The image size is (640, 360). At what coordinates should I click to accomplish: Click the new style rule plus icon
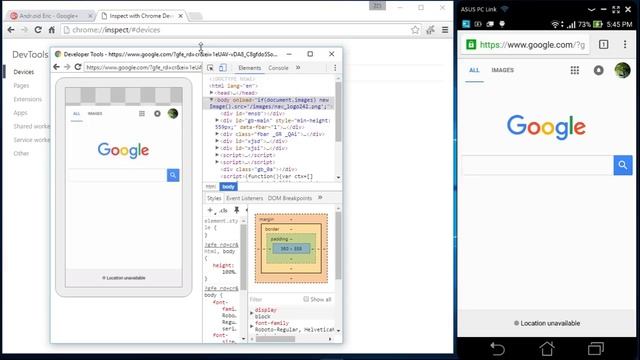point(210,210)
